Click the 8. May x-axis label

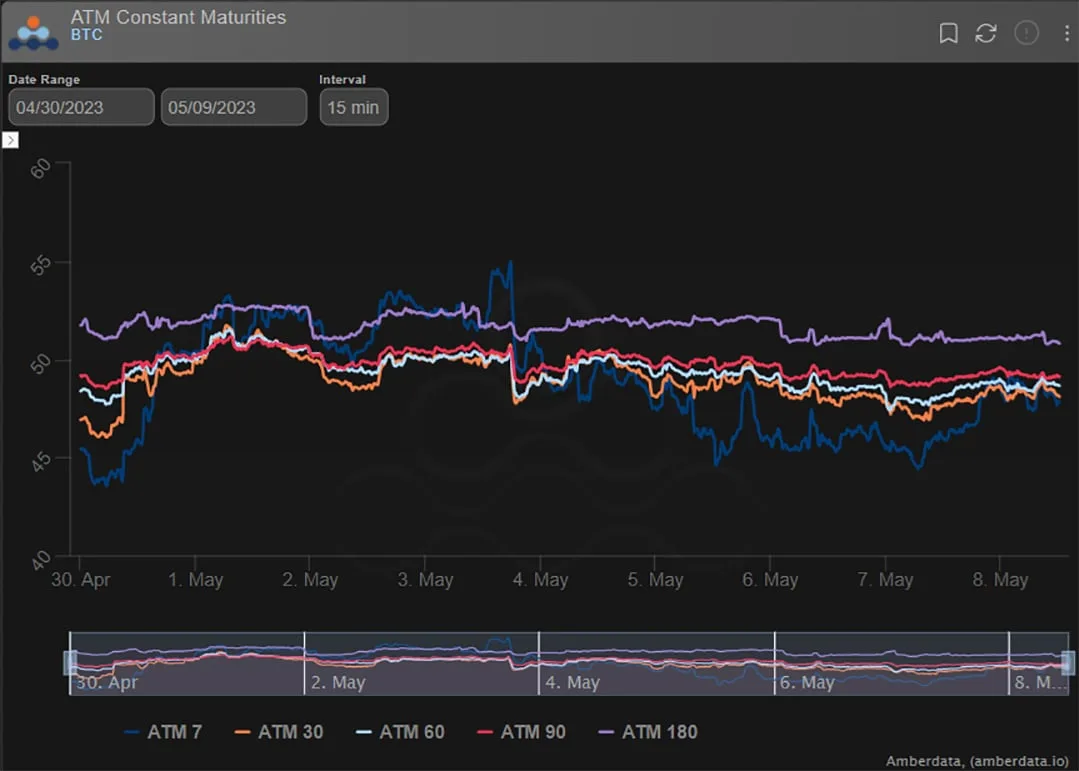(x=1000, y=580)
